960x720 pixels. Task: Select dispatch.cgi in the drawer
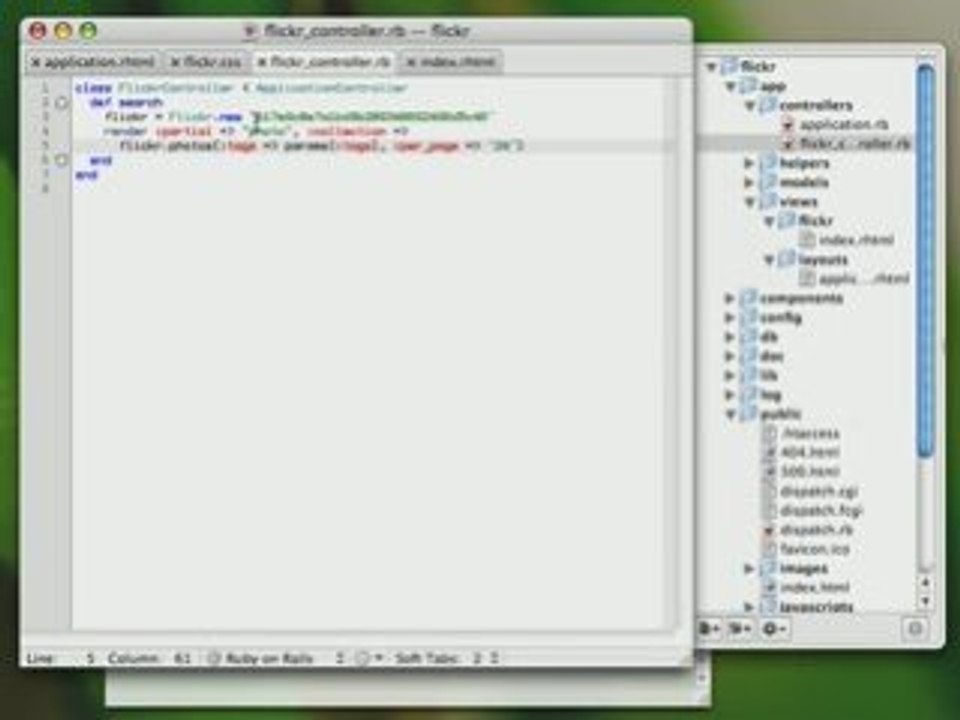[819, 491]
